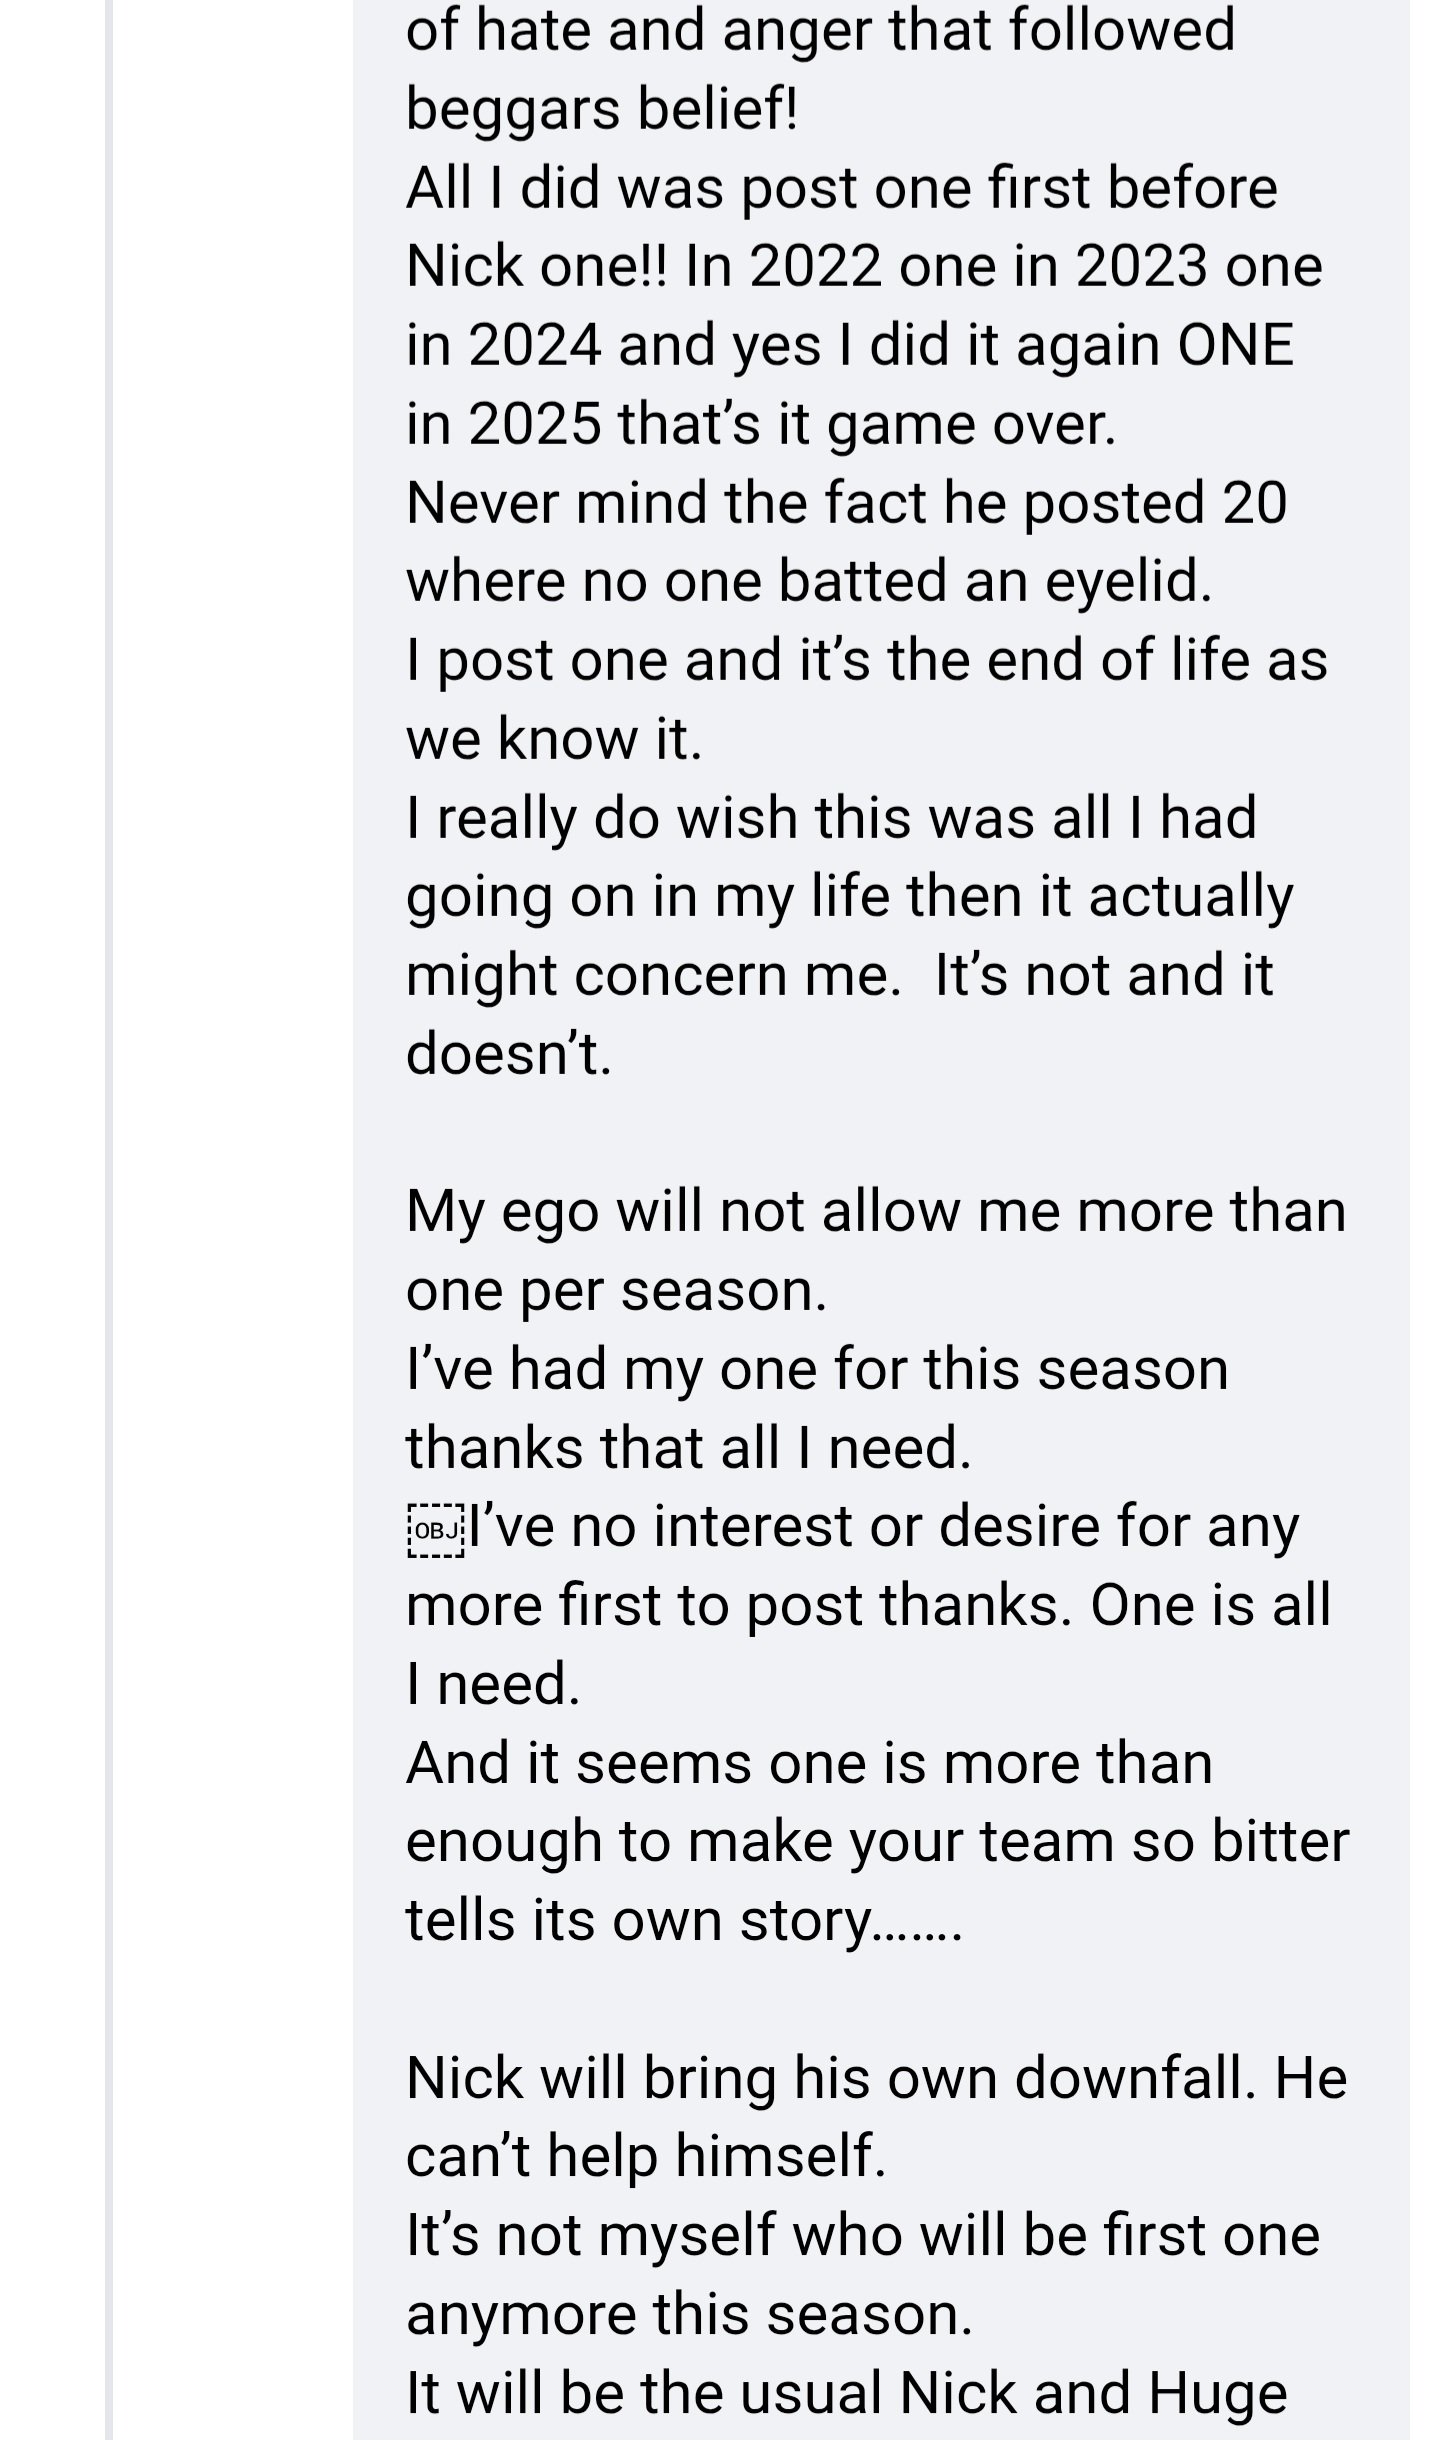The width and height of the screenshot is (1440, 2440).
Task: Click the line 'Never mind the fact he posted 20'
Action: pos(846,501)
